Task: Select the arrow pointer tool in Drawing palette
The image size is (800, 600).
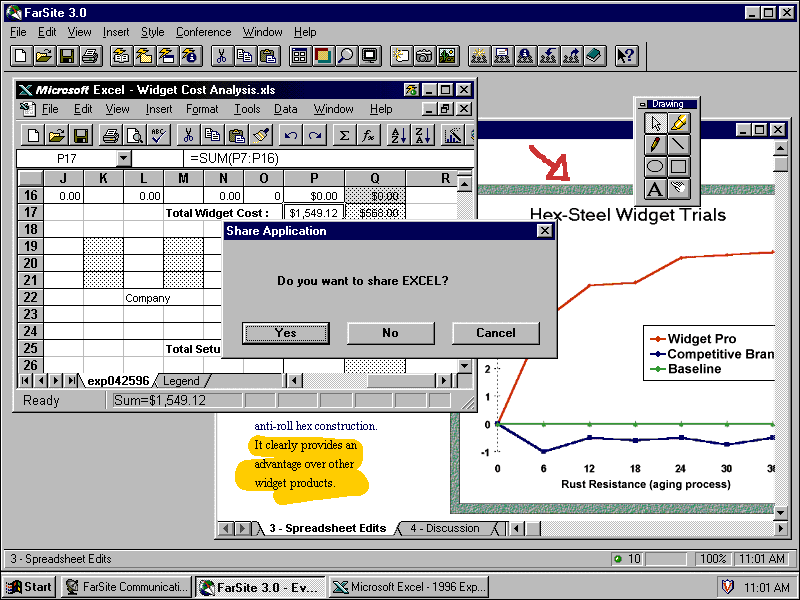Action: [x=656, y=123]
